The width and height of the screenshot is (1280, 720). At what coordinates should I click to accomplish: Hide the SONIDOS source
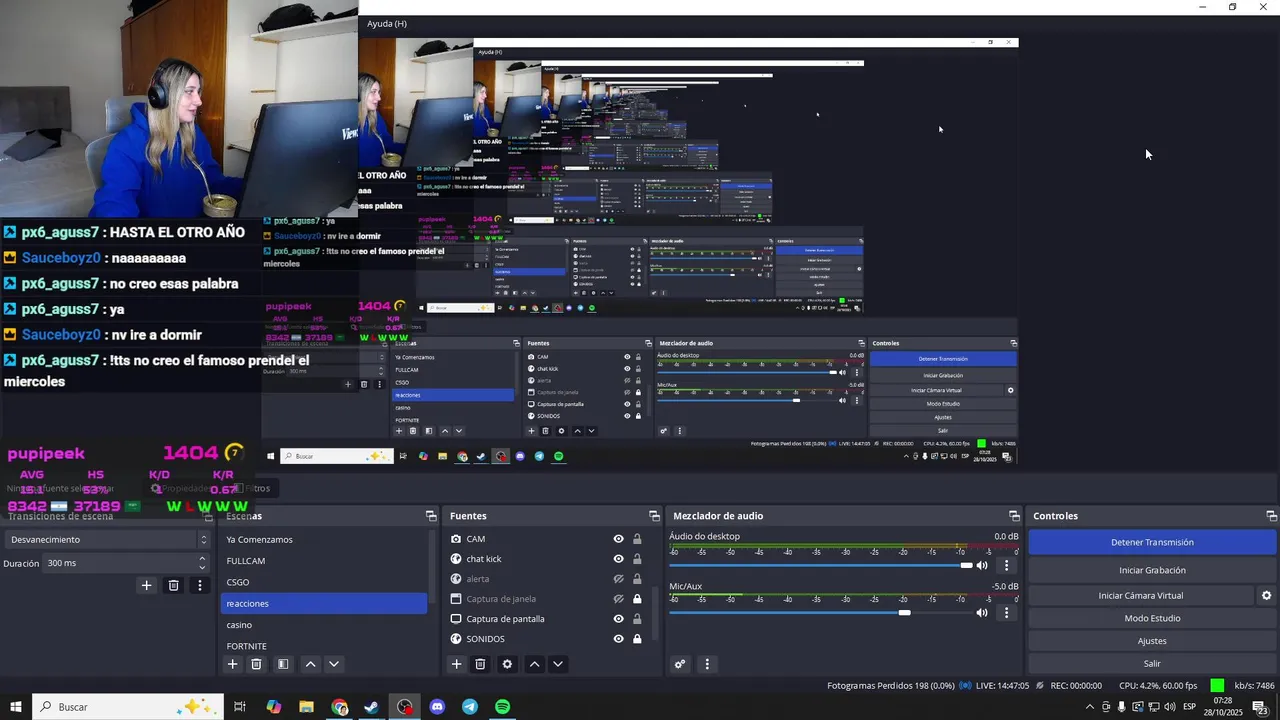click(618, 639)
